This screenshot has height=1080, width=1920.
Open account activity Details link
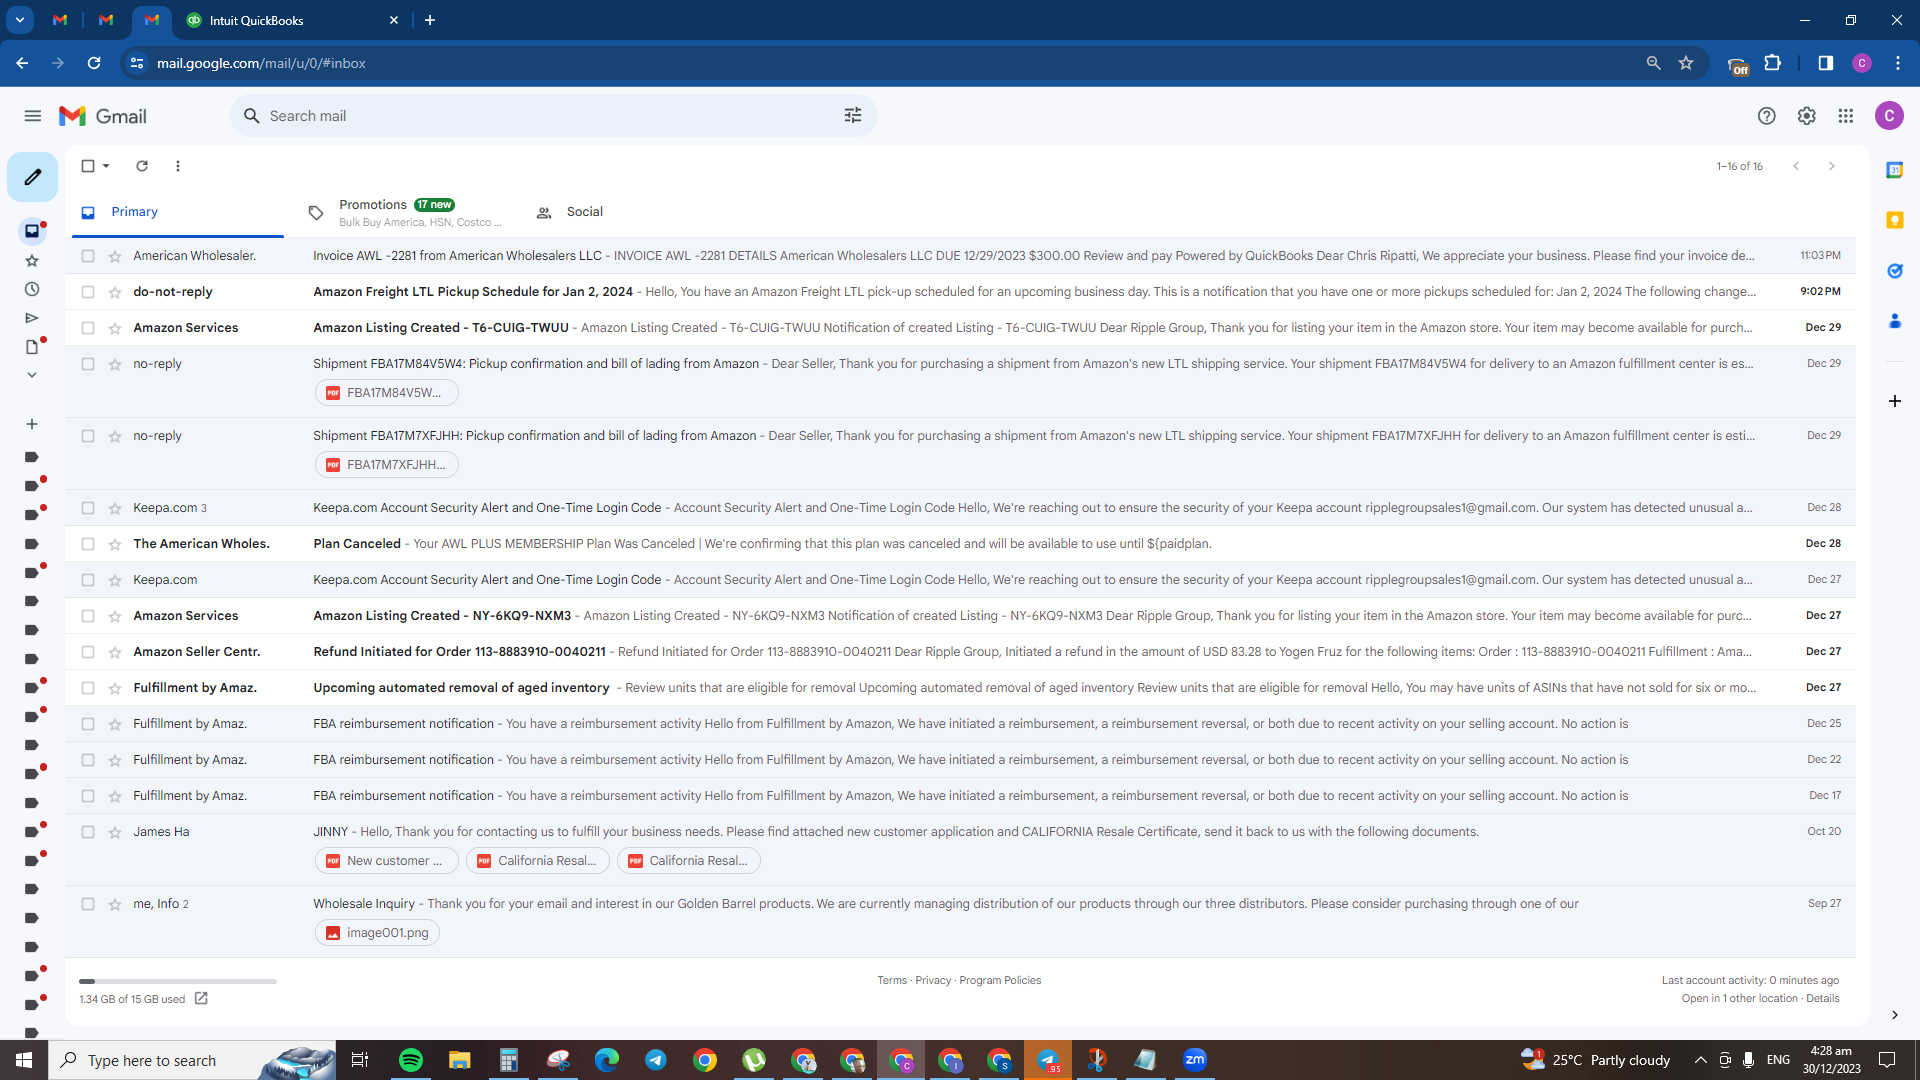(1823, 998)
